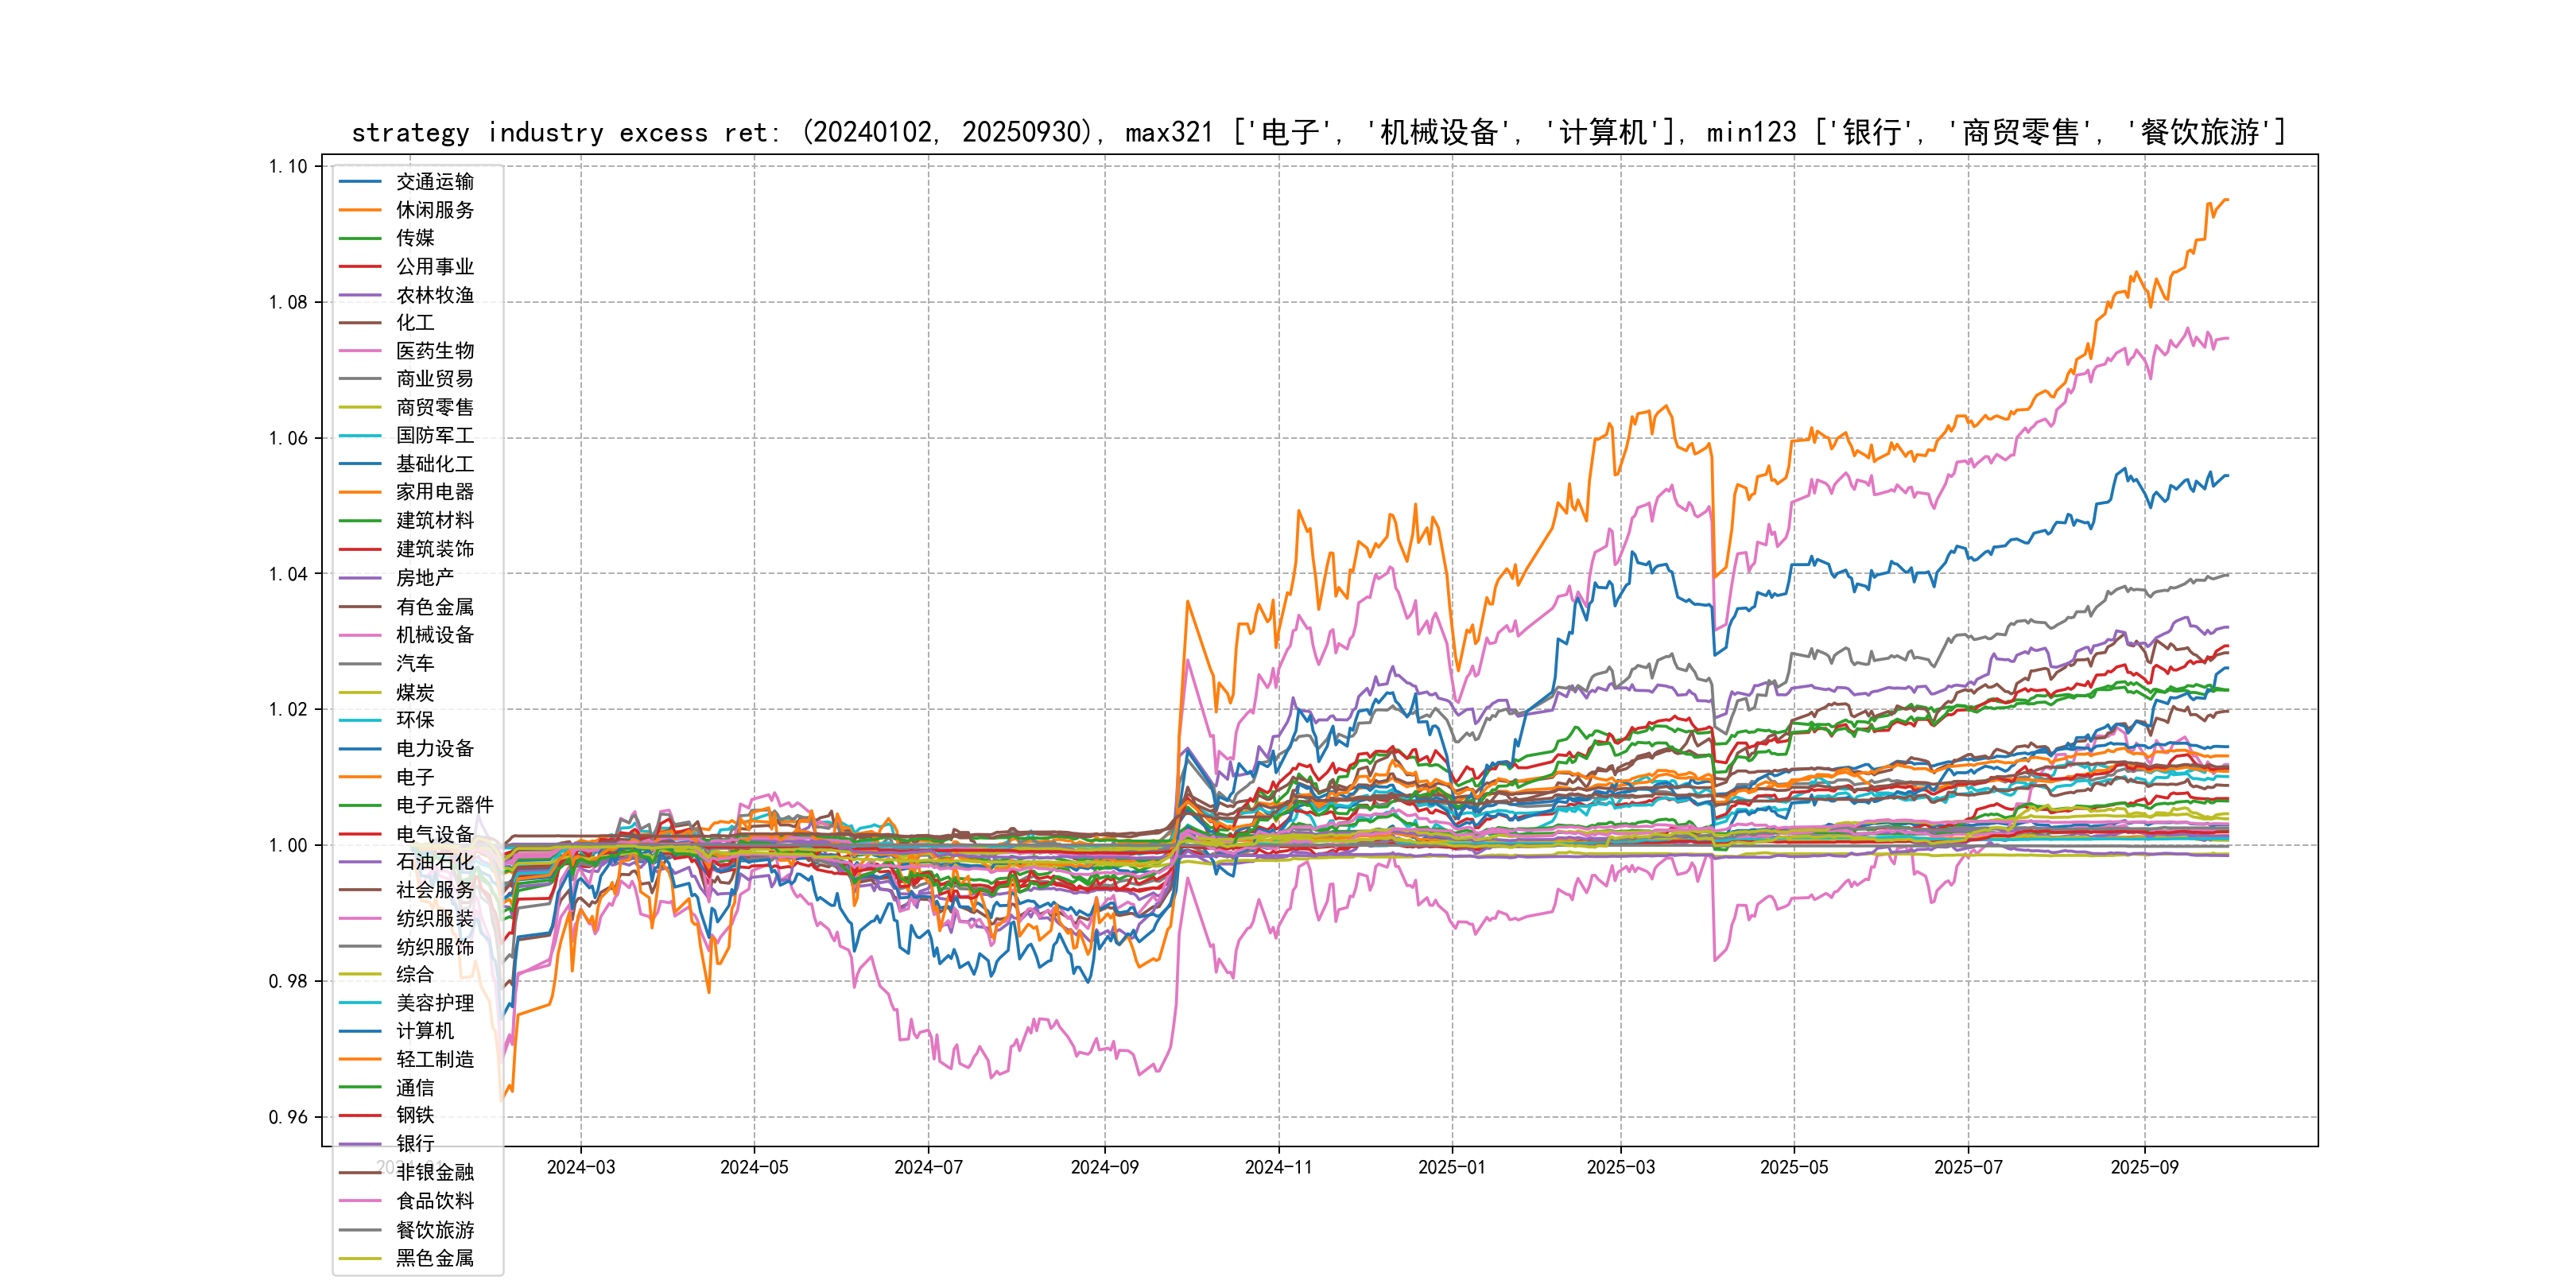Click the 1.08 y-axis tick label
Screen dimensions: 2576x1288
point(288,302)
